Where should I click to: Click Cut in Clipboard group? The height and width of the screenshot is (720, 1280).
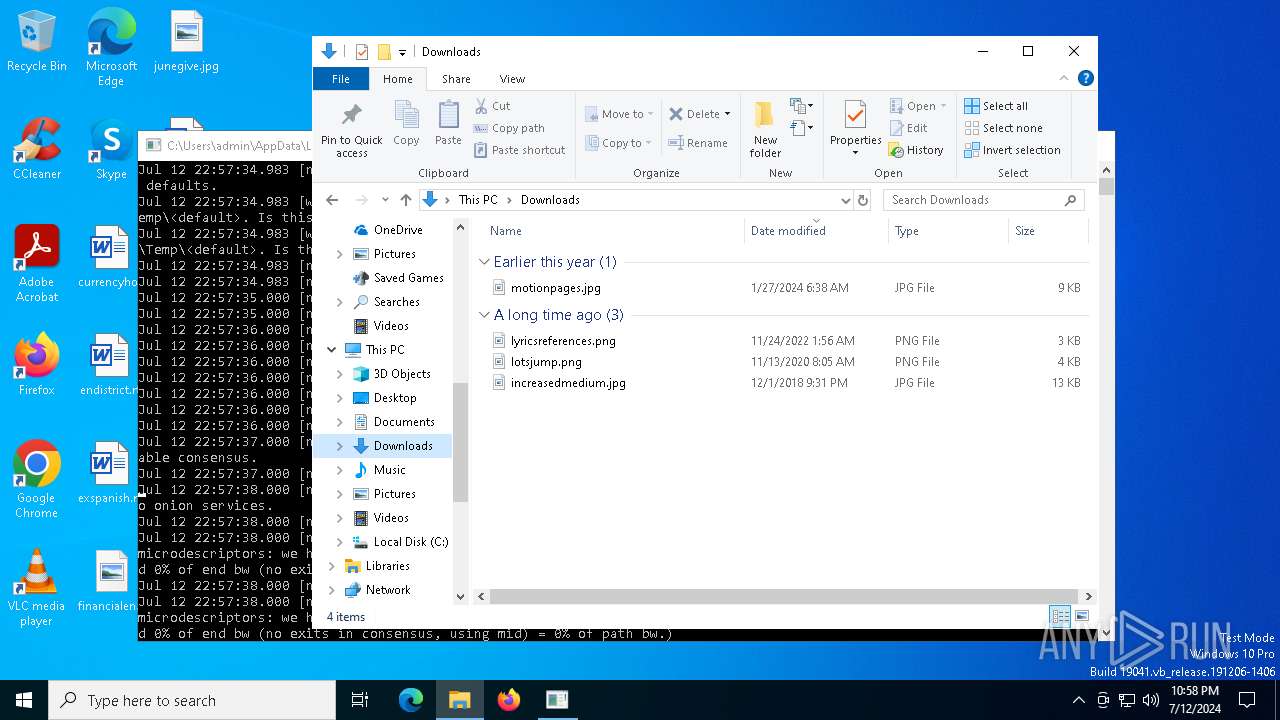pyautogui.click(x=492, y=106)
